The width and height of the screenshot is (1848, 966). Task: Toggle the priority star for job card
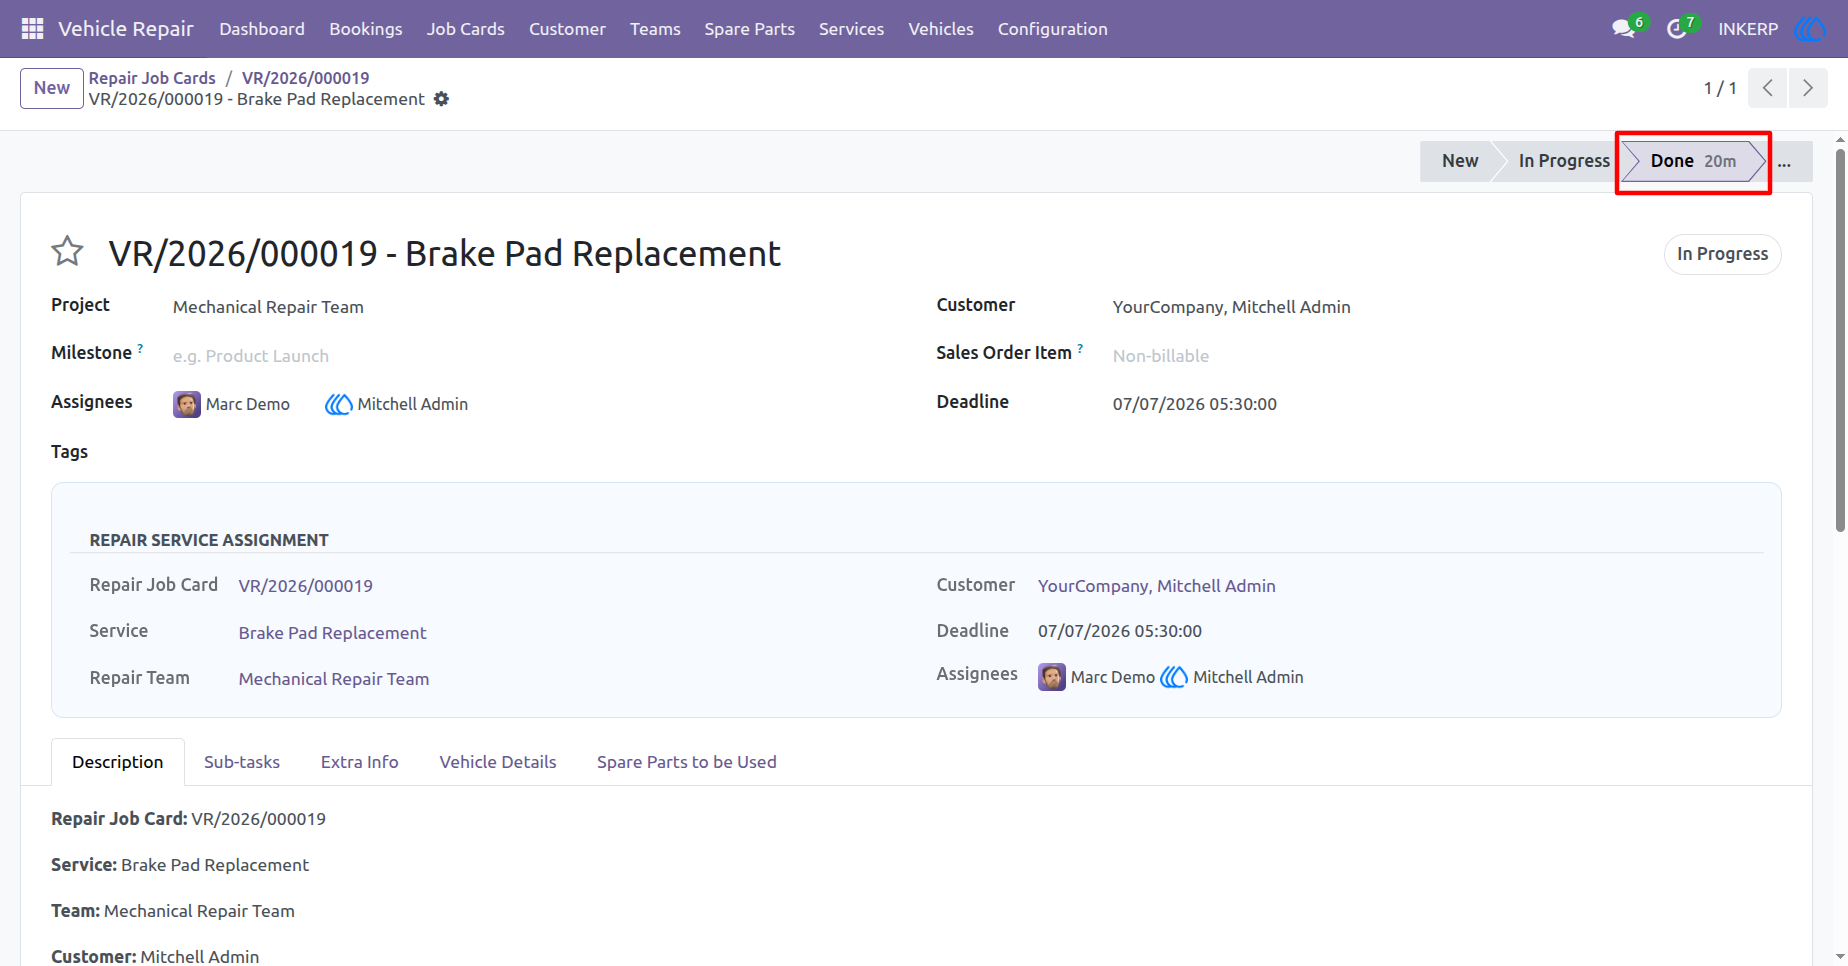pos(67,251)
